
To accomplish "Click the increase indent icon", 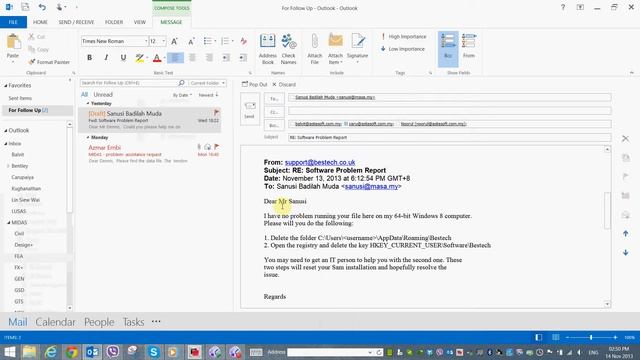I will 243,58.
